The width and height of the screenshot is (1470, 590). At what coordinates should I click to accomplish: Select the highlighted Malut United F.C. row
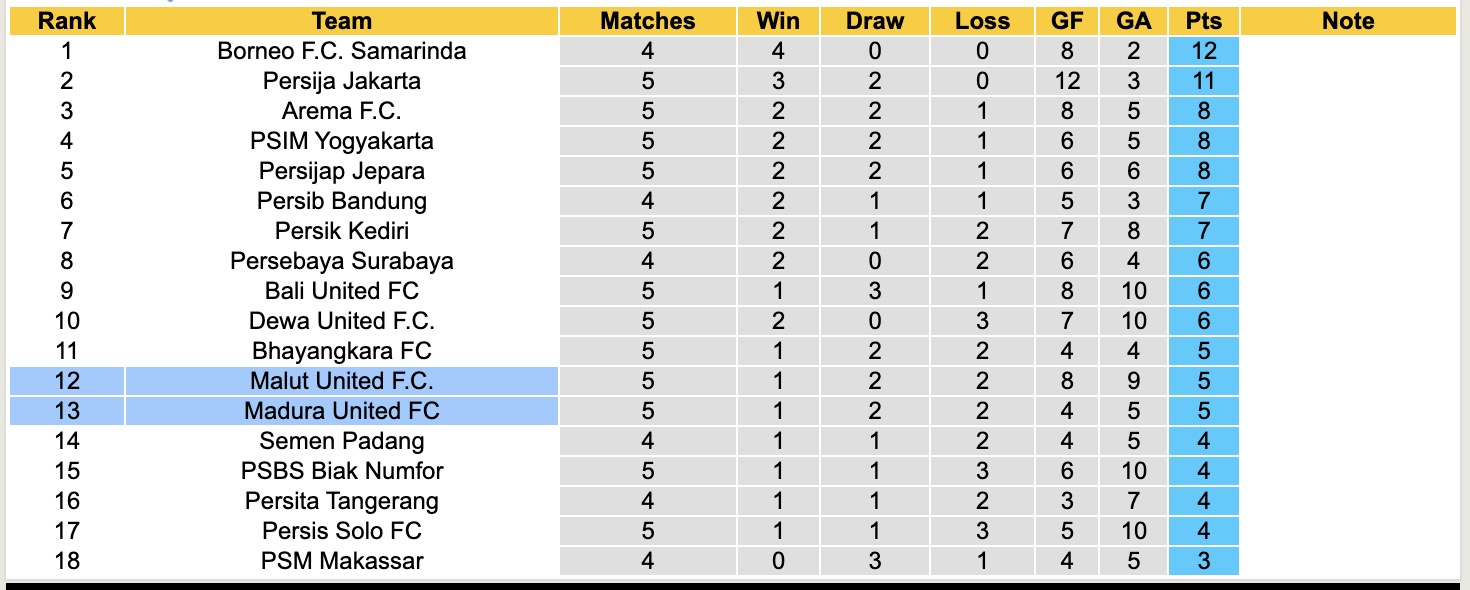[x=341, y=381]
